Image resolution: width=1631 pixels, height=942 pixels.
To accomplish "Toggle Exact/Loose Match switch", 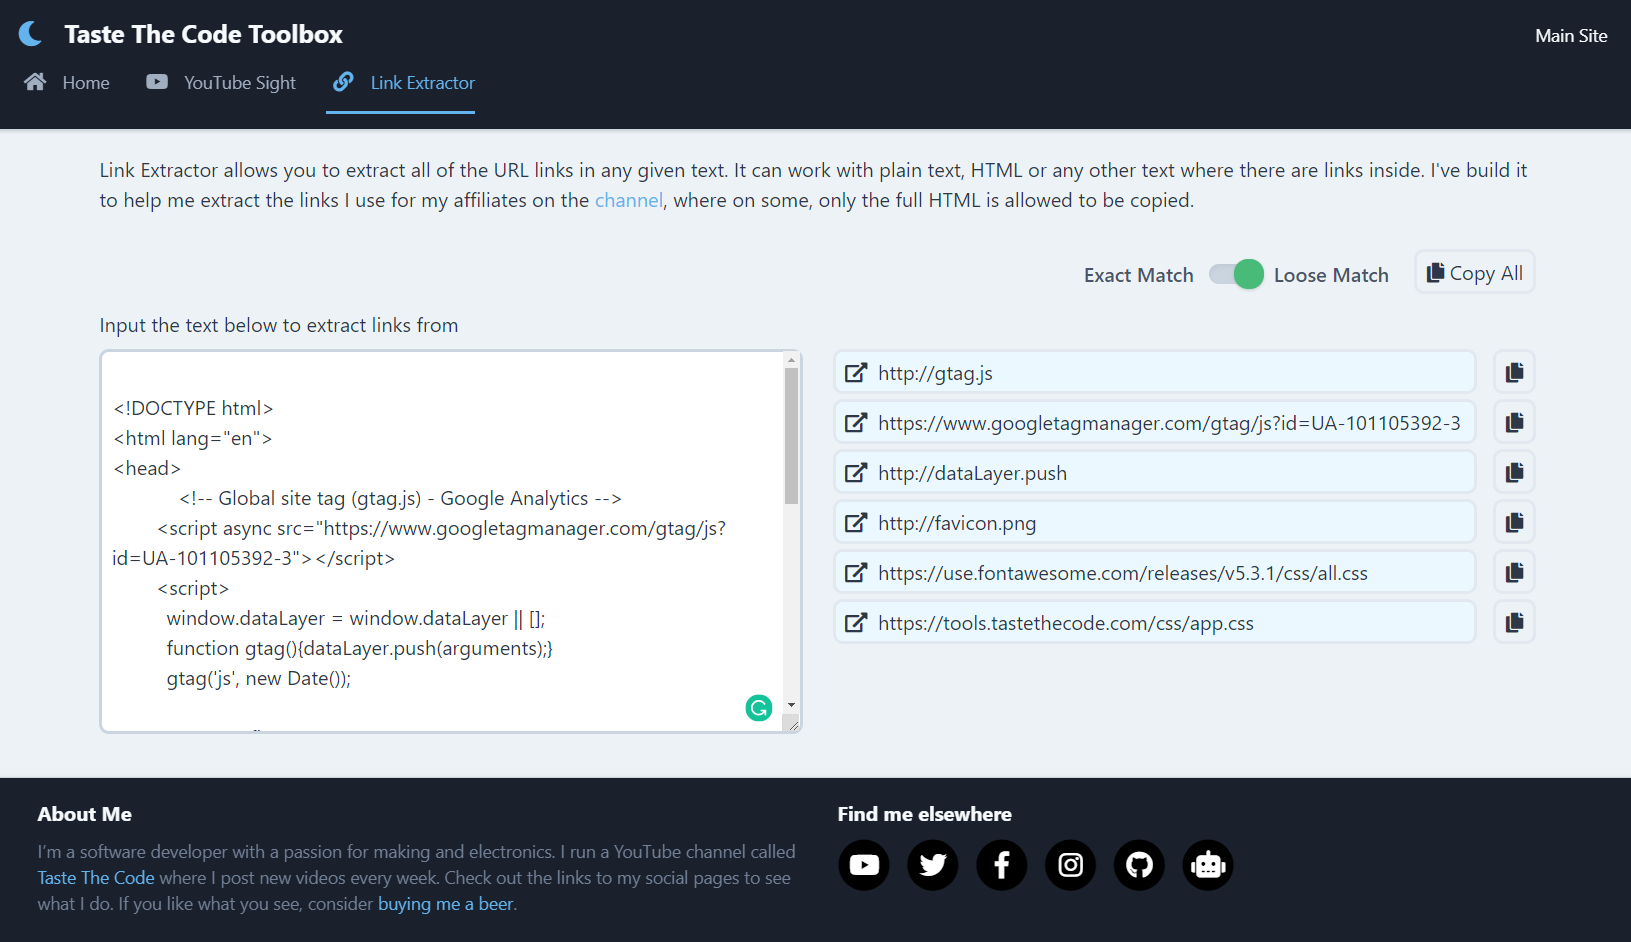I will 1236,274.
